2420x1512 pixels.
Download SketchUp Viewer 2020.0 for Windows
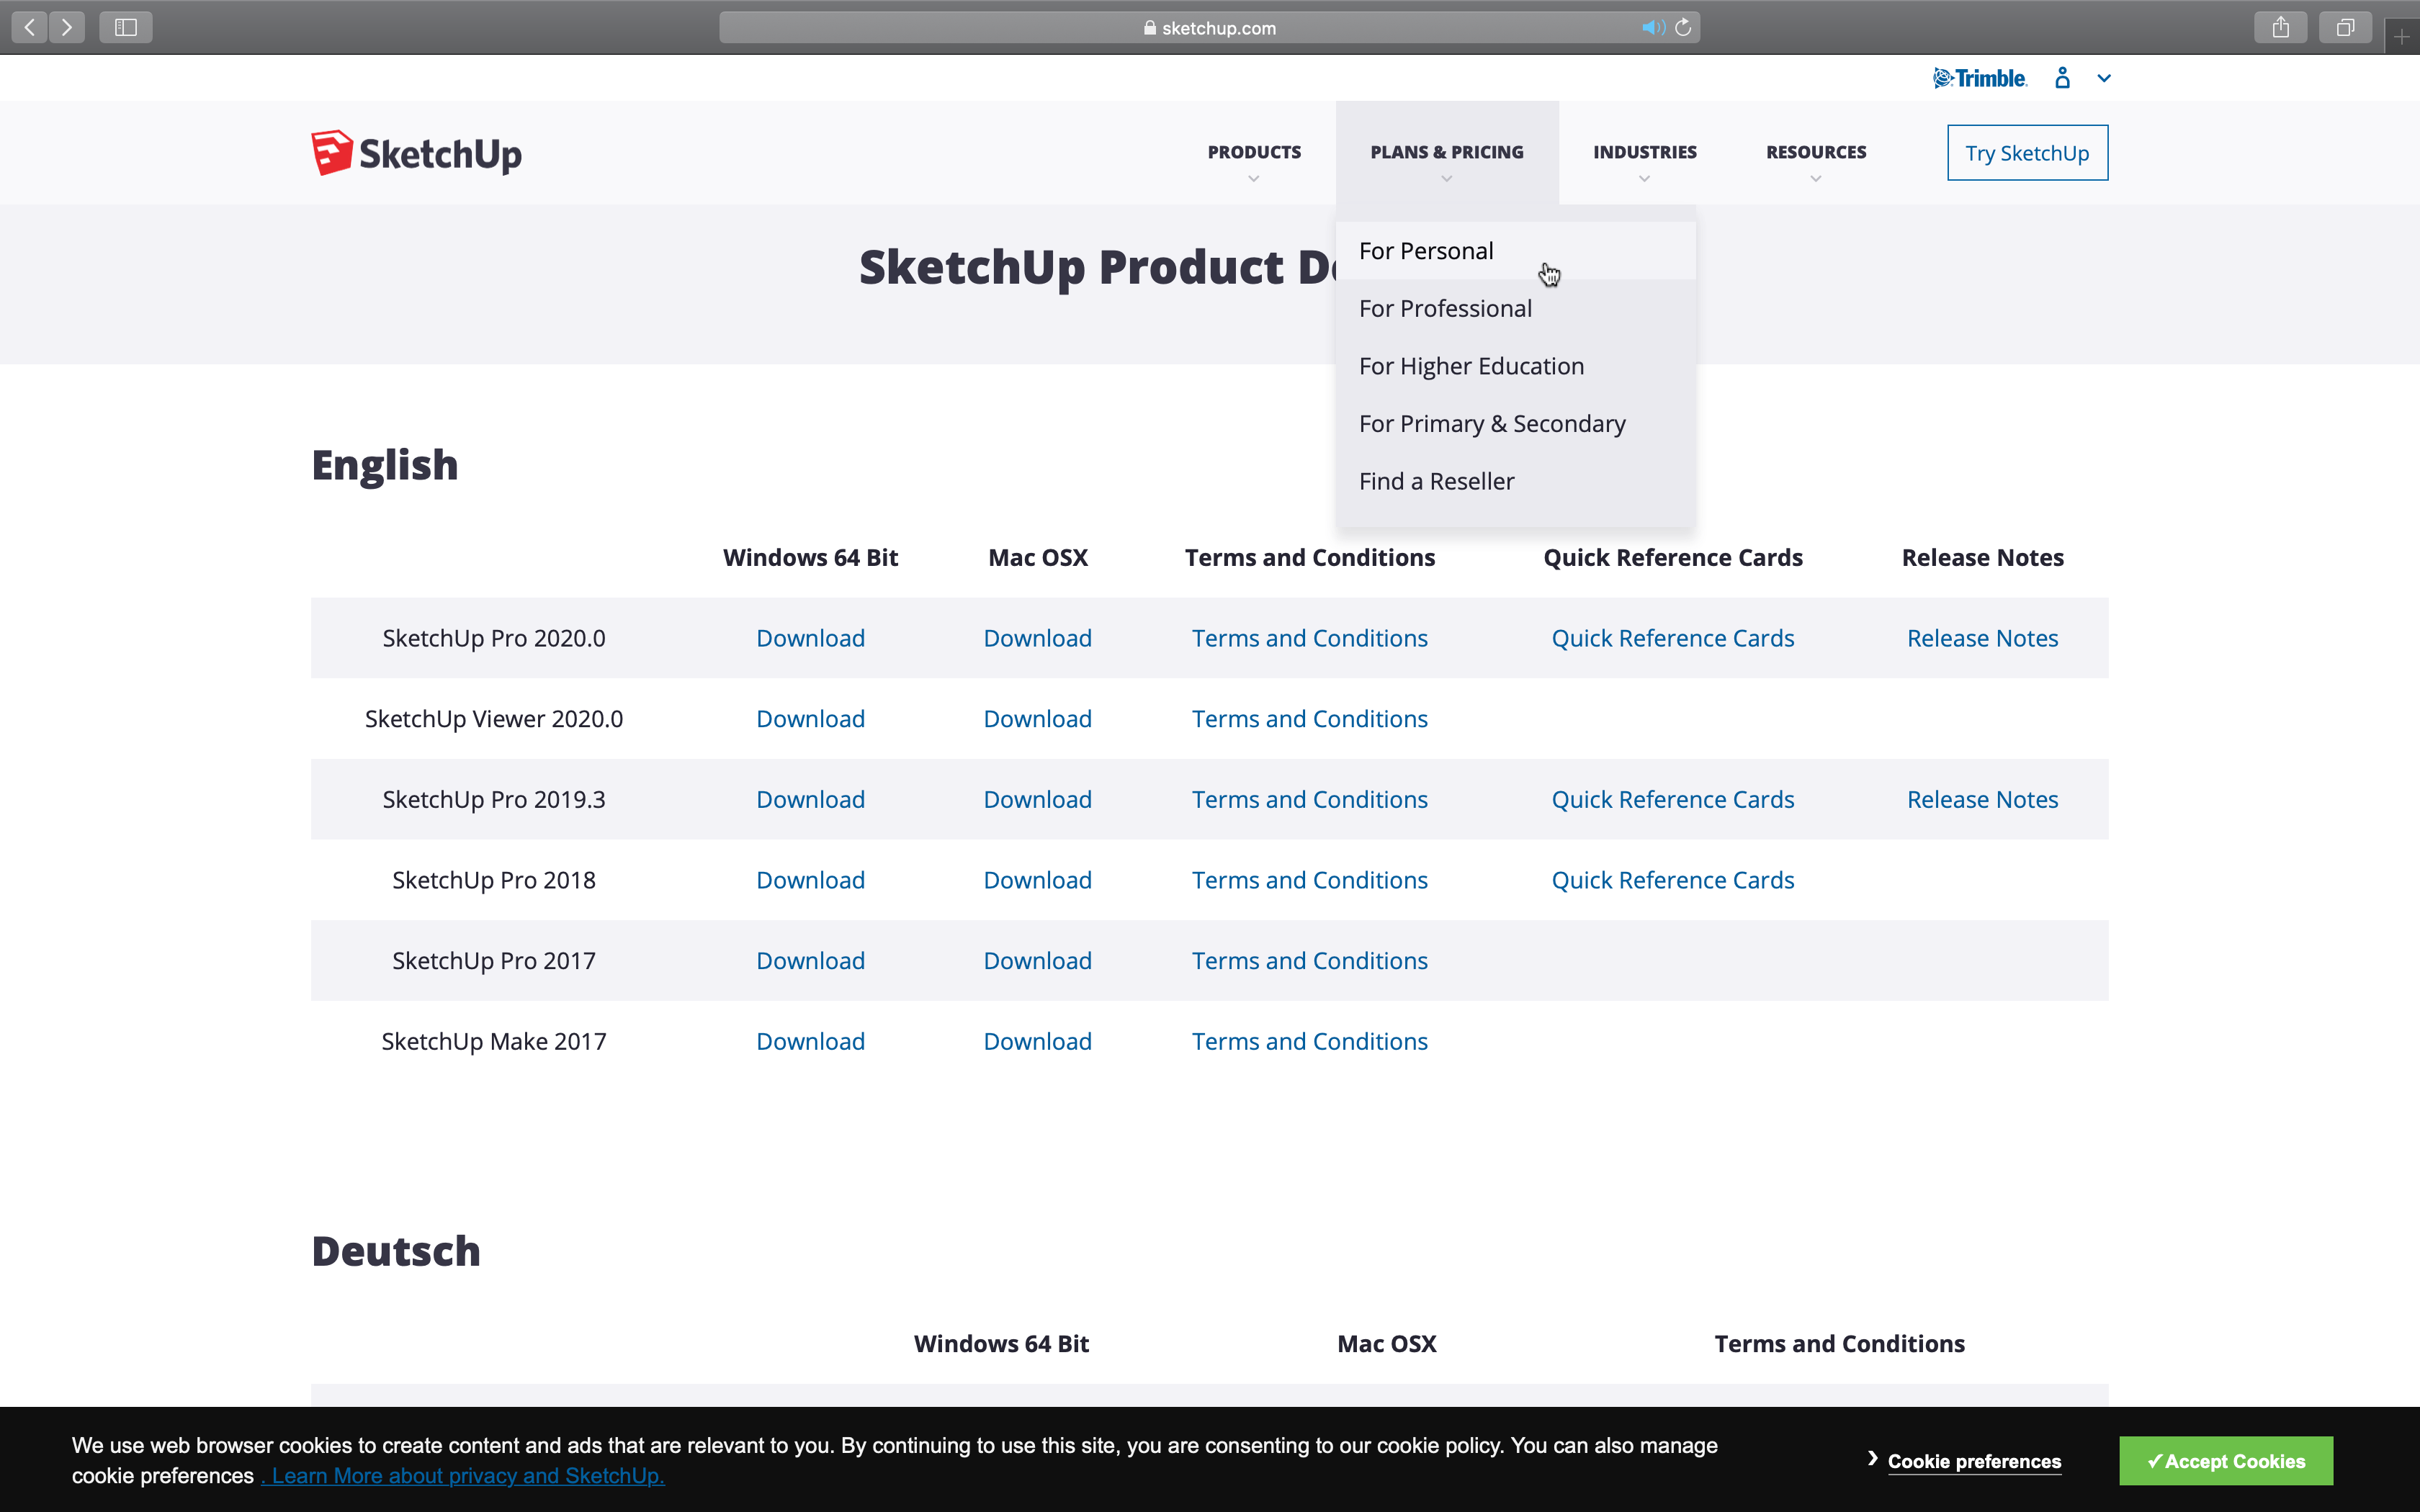pos(810,719)
